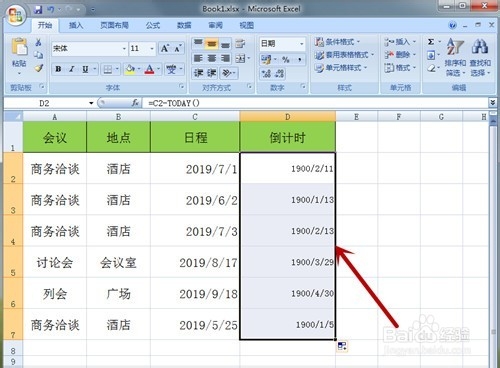Screen dimensions: 500x368
Task: Align text left
Action: pyautogui.click(x=198, y=59)
